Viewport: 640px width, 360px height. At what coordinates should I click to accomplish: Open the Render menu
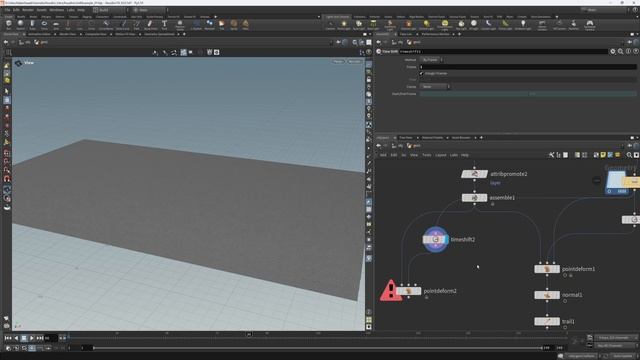pyautogui.click(x=28, y=10)
